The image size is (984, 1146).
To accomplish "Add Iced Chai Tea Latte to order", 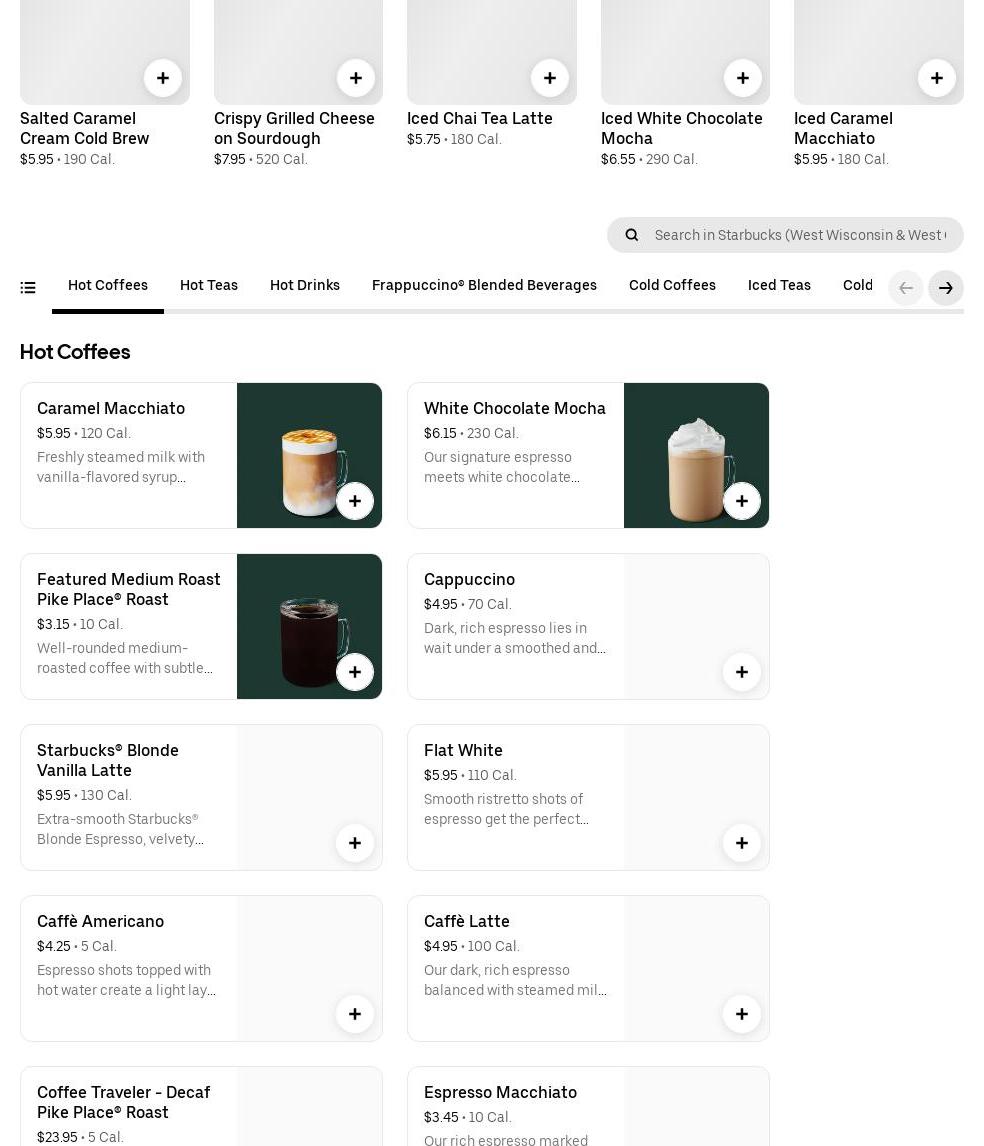I will click(x=549, y=78).
